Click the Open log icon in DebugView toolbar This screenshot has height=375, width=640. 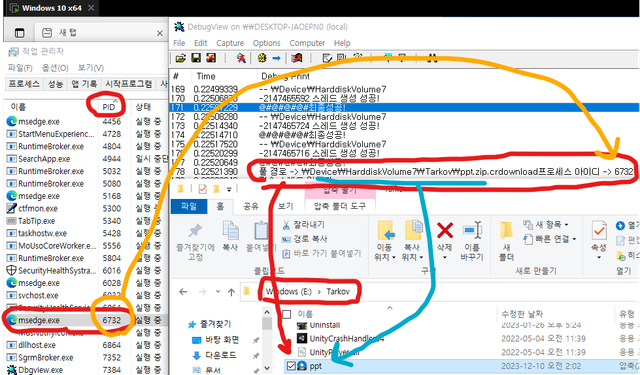pos(180,58)
